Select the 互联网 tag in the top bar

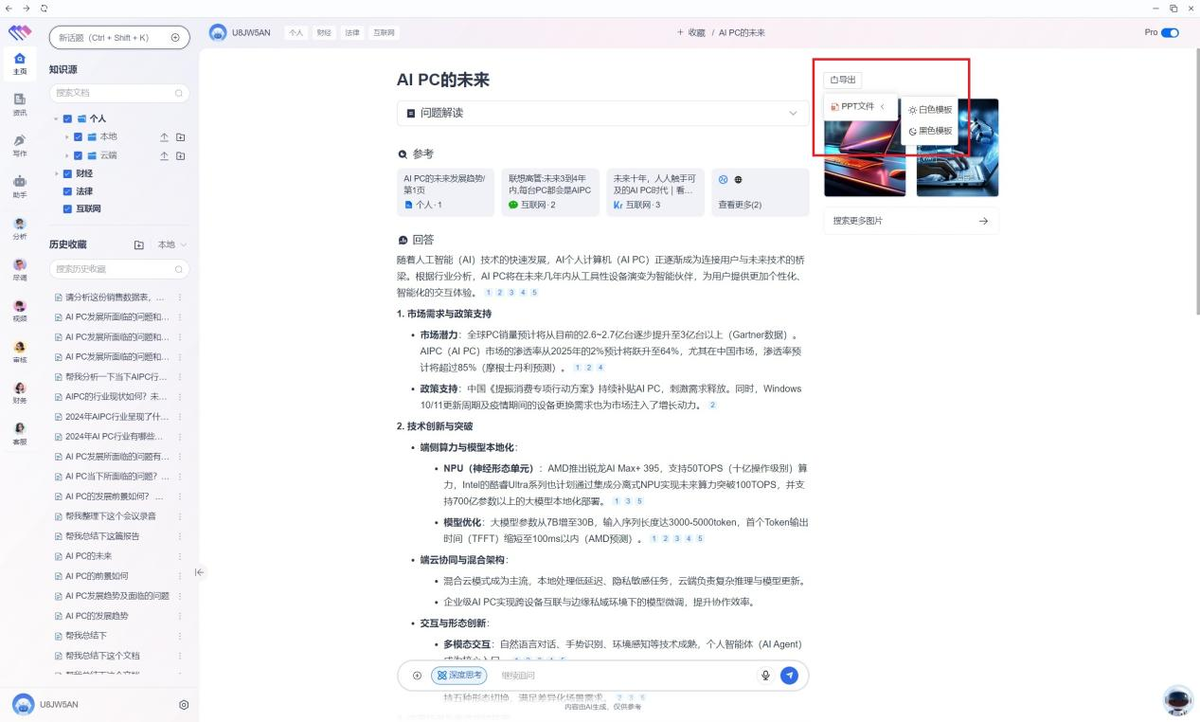pos(384,33)
